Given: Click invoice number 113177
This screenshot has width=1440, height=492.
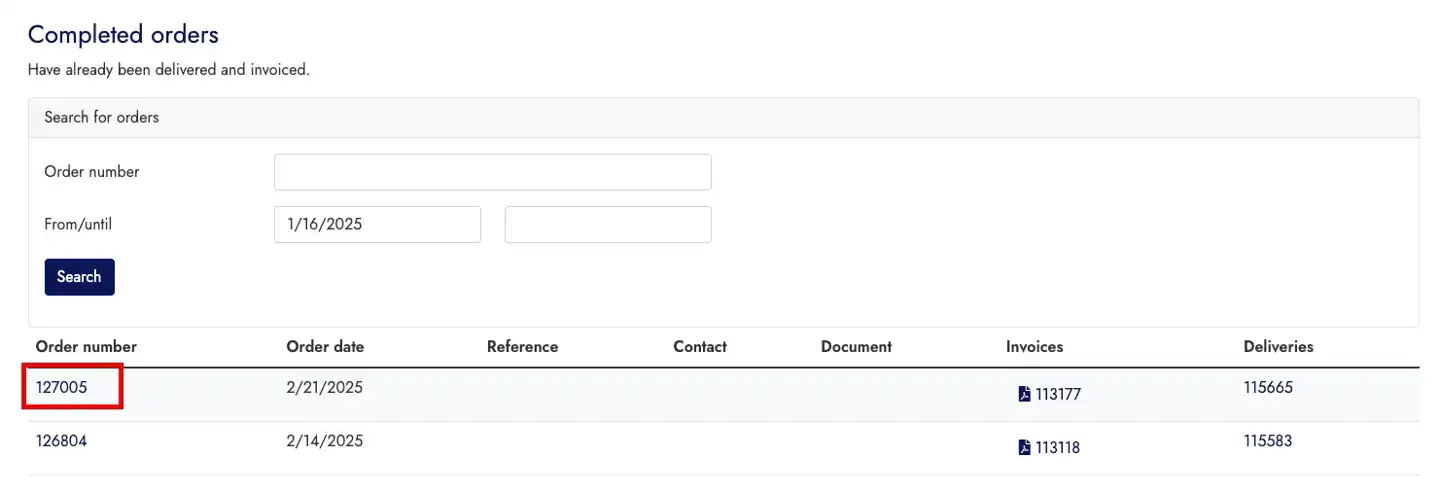Looking at the screenshot, I should pos(1058,394).
